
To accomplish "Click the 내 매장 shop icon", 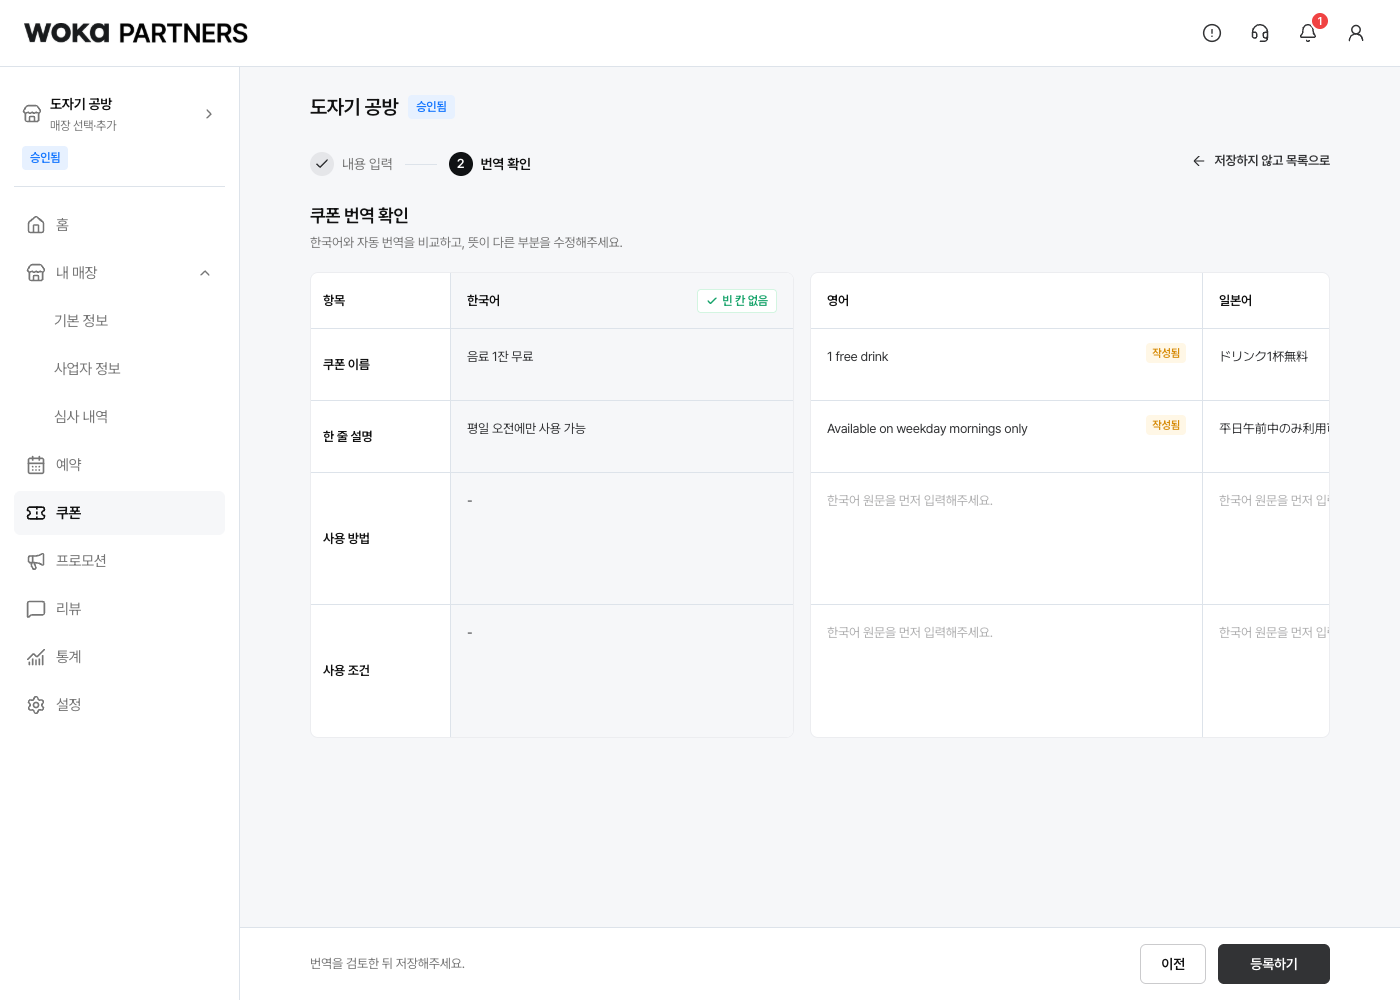I will click(x=36, y=273).
